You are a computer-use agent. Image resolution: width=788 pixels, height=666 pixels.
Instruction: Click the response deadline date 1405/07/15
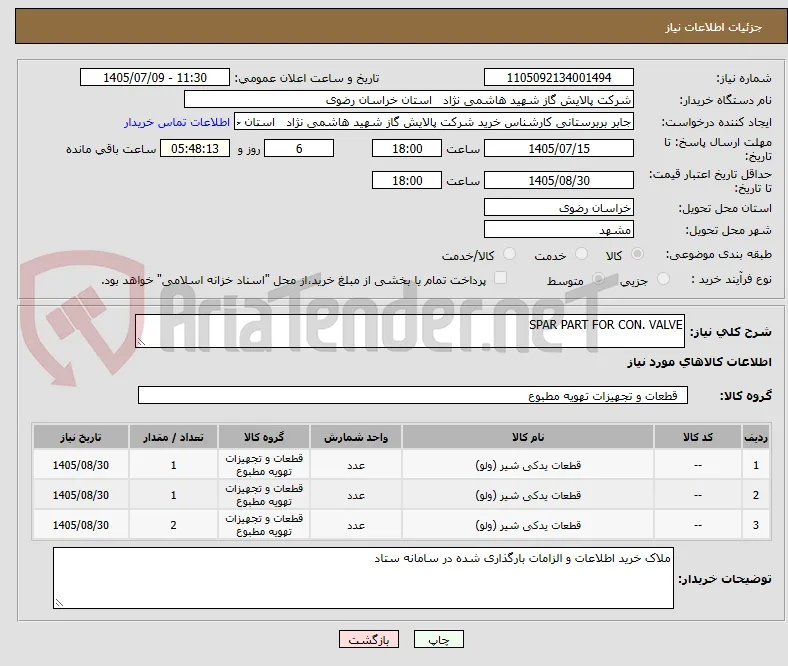(x=559, y=148)
